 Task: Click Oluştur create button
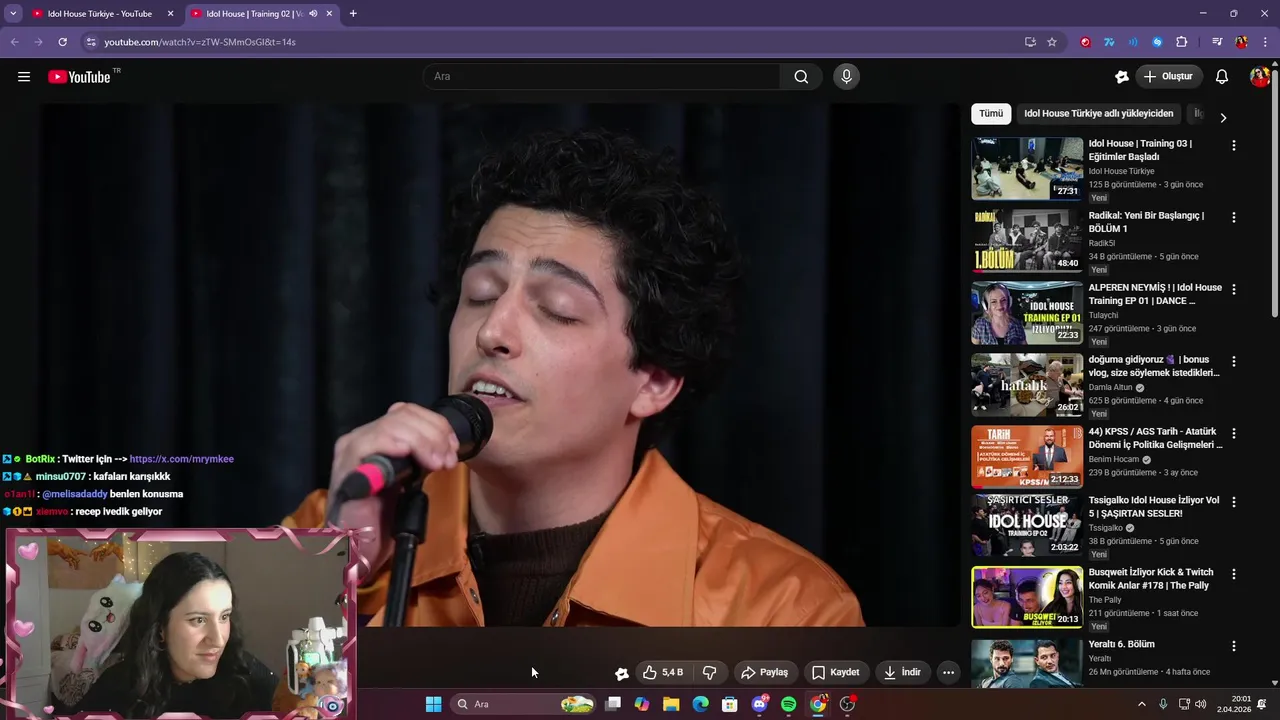(x=1168, y=77)
